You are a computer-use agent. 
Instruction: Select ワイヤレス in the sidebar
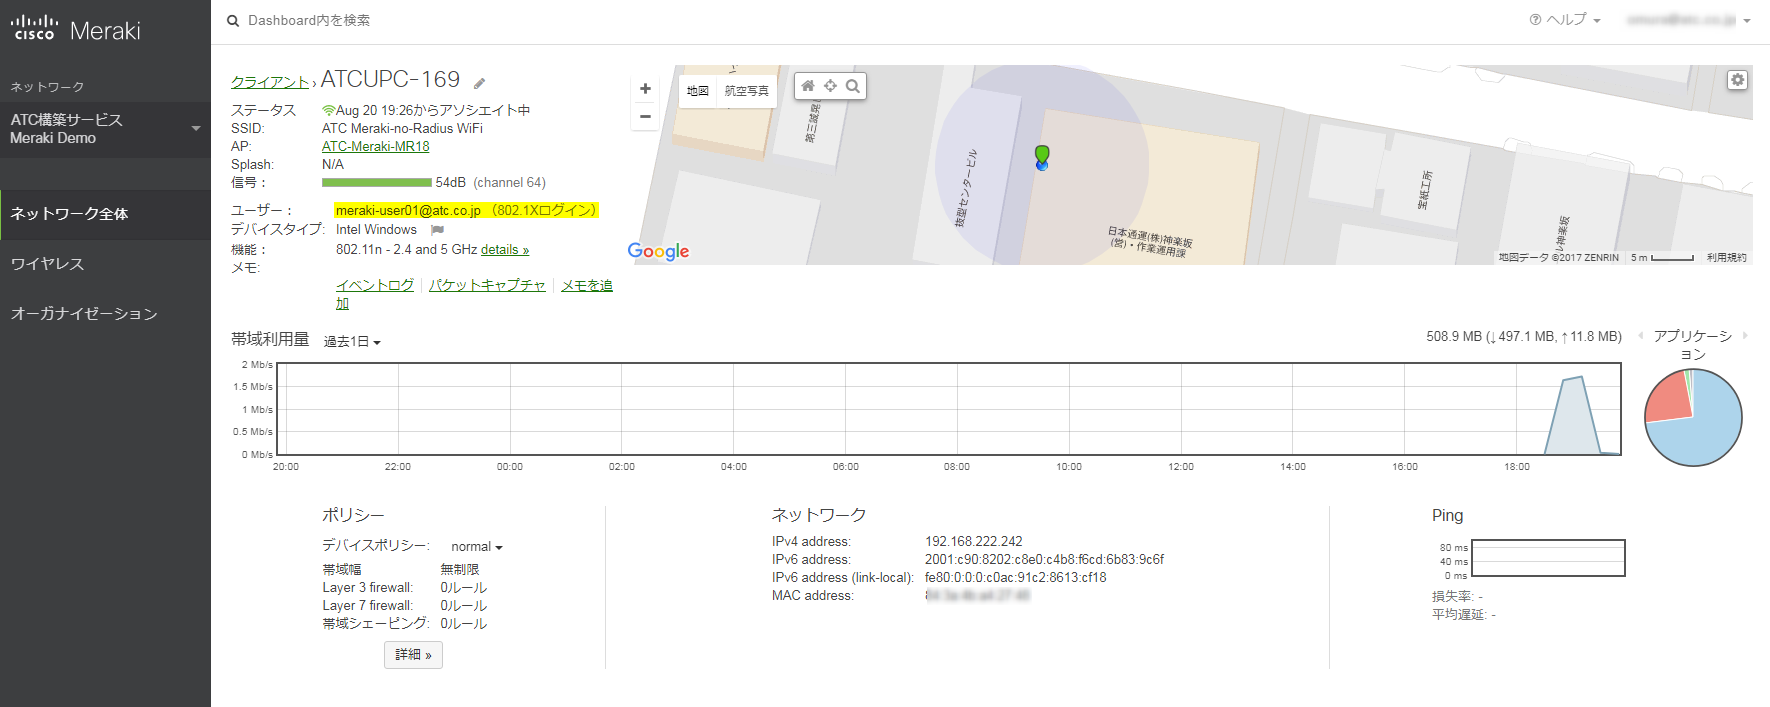(x=105, y=264)
